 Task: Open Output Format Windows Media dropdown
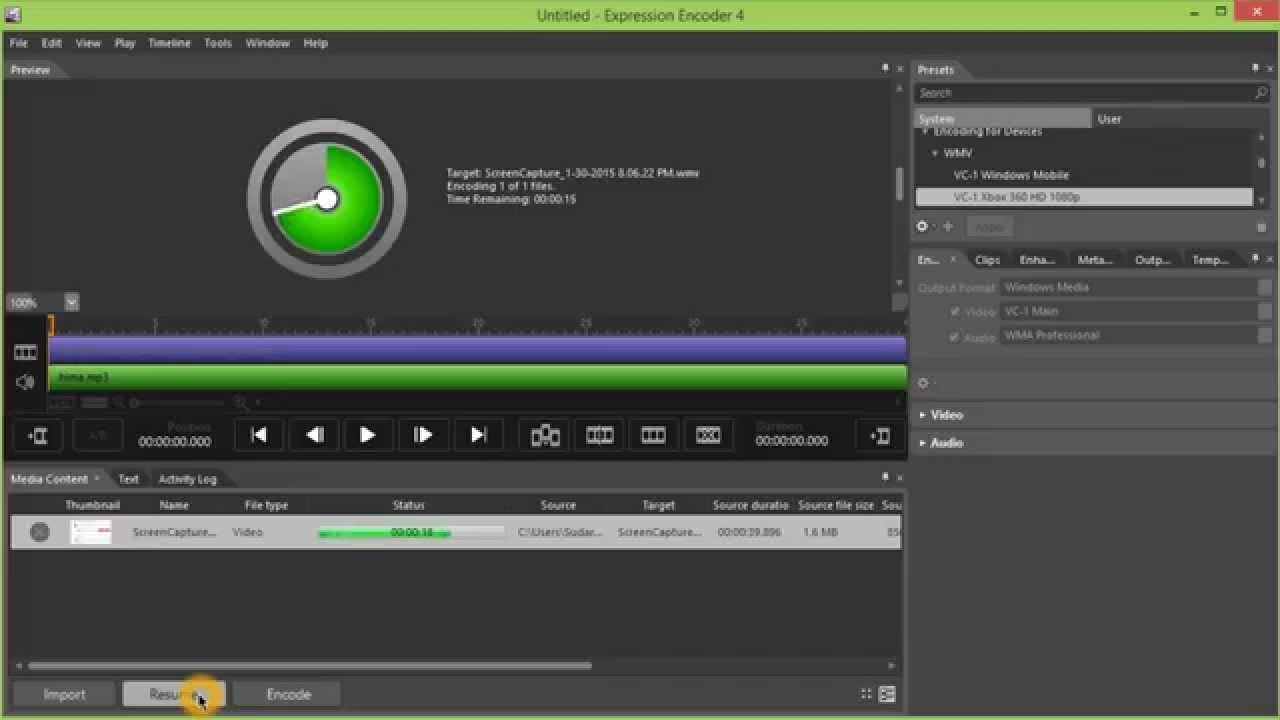[1137, 287]
